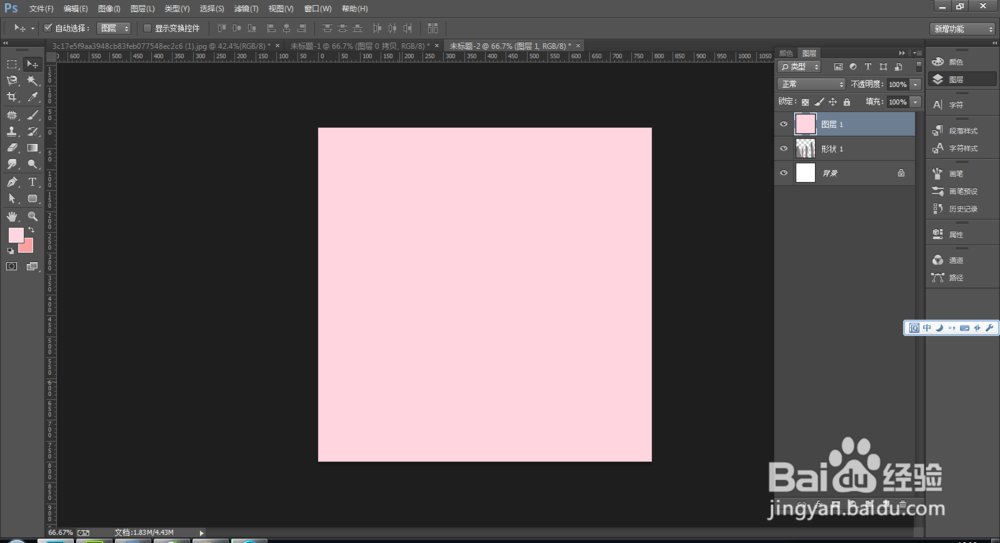Reset default foreground and background colors
Viewport: 1000px width, 543px height.
pyautogui.click(x=10, y=251)
